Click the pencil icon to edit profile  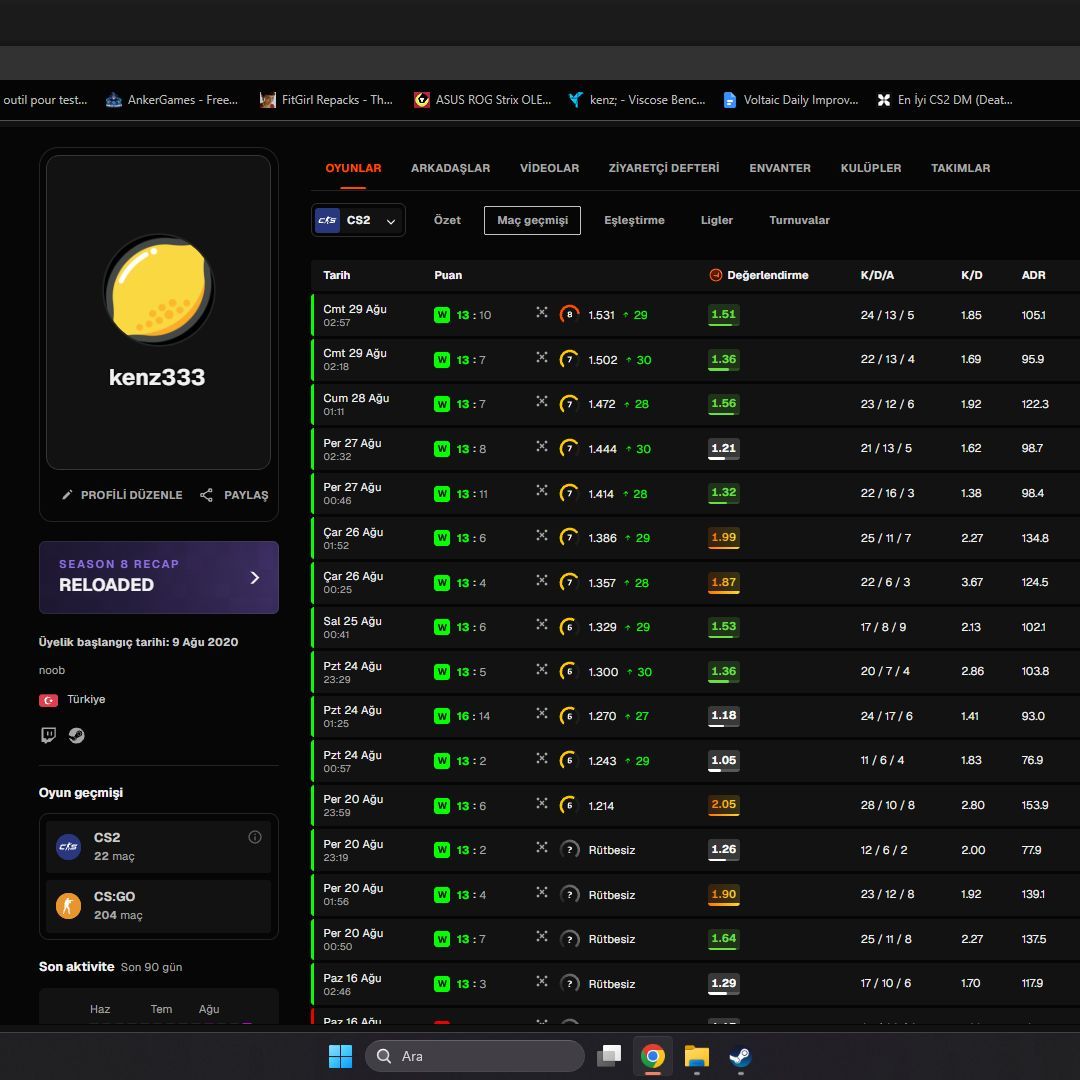tap(67, 495)
